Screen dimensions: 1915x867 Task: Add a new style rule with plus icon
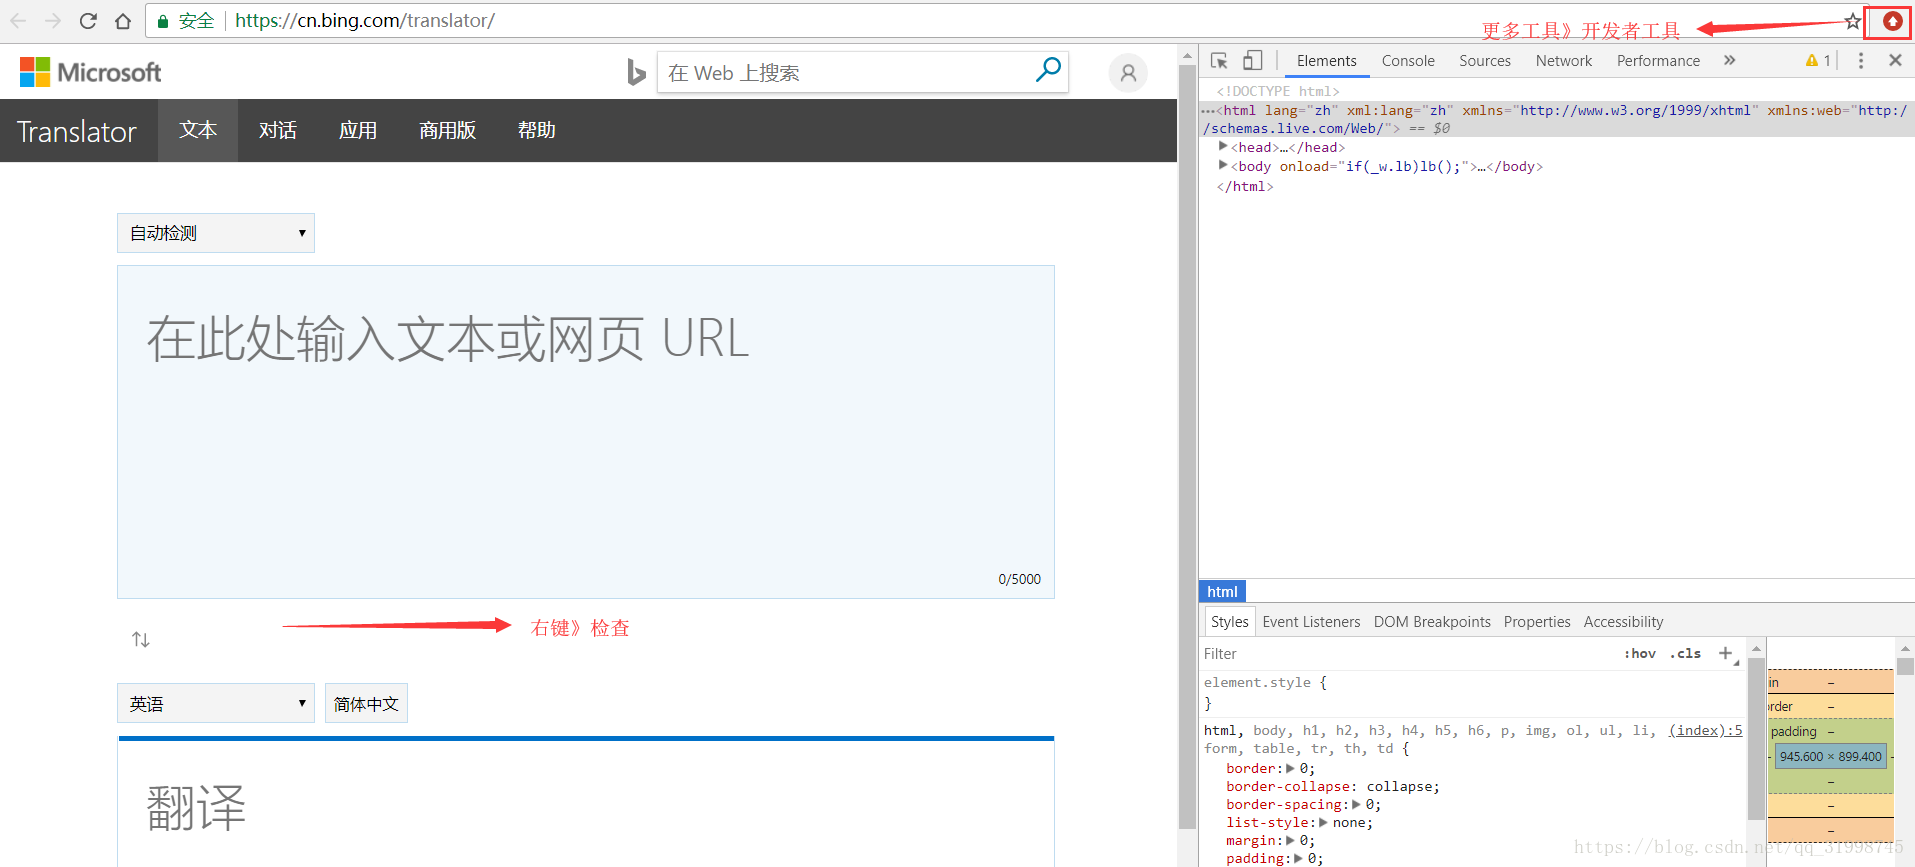[x=1725, y=653]
